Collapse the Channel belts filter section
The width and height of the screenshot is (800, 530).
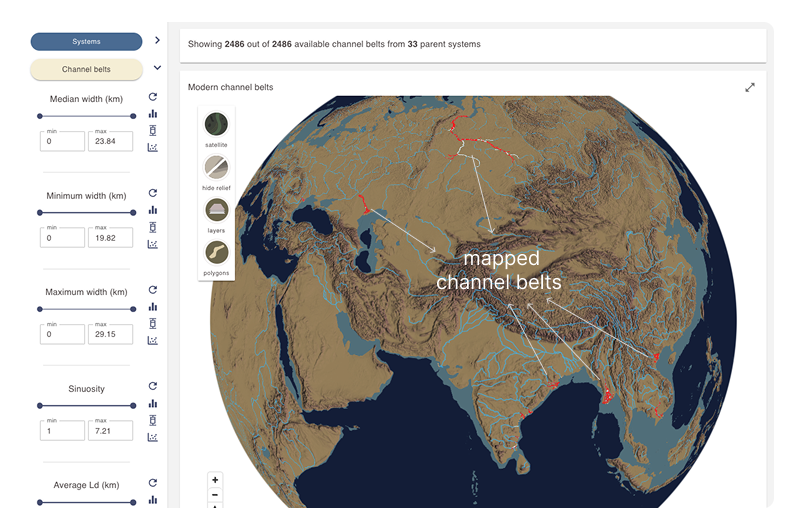157,67
